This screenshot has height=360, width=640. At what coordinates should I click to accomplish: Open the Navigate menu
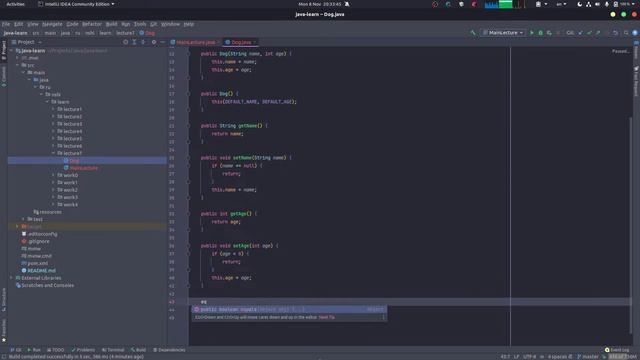pyautogui.click(x=52, y=24)
